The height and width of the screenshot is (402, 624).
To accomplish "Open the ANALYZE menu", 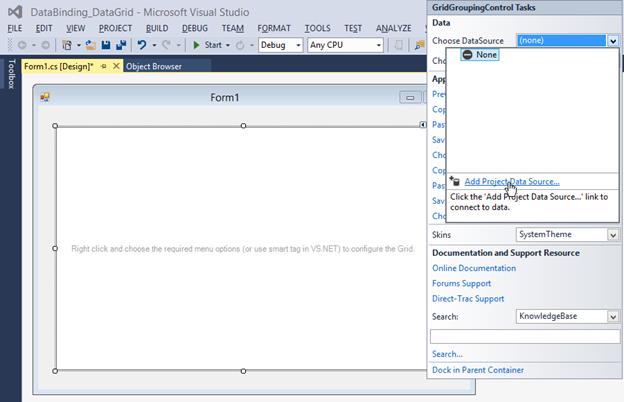I will (x=394, y=28).
